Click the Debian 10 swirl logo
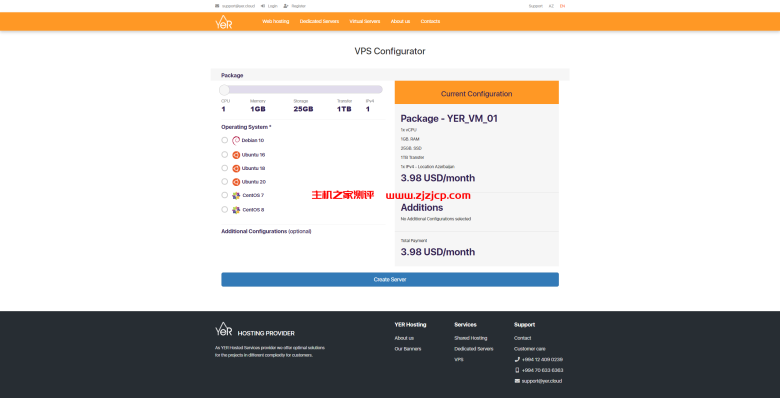This screenshot has width=780, height=398. tap(236, 140)
